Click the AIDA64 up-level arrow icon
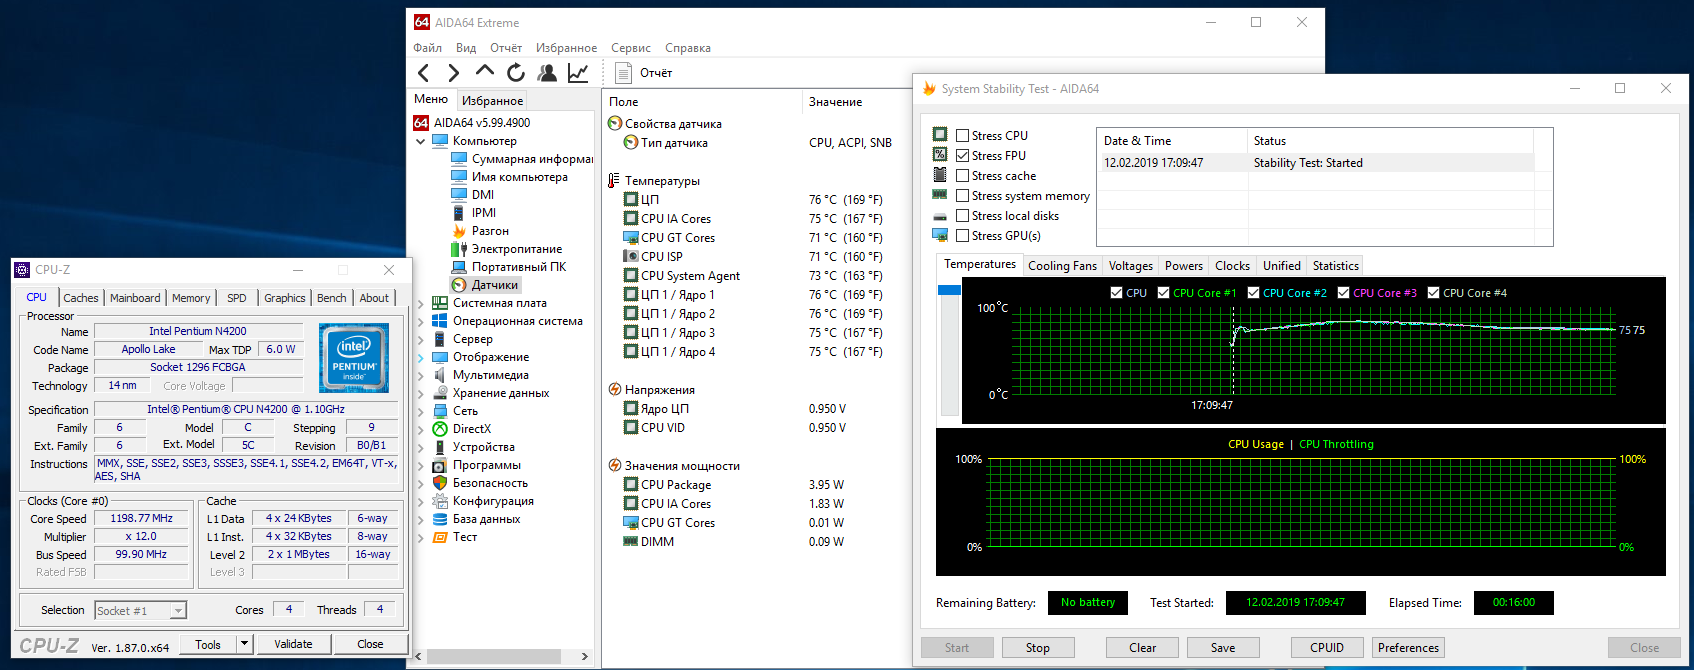The width and height of the screenshot is (1694, 670). (x=485, y=71)
